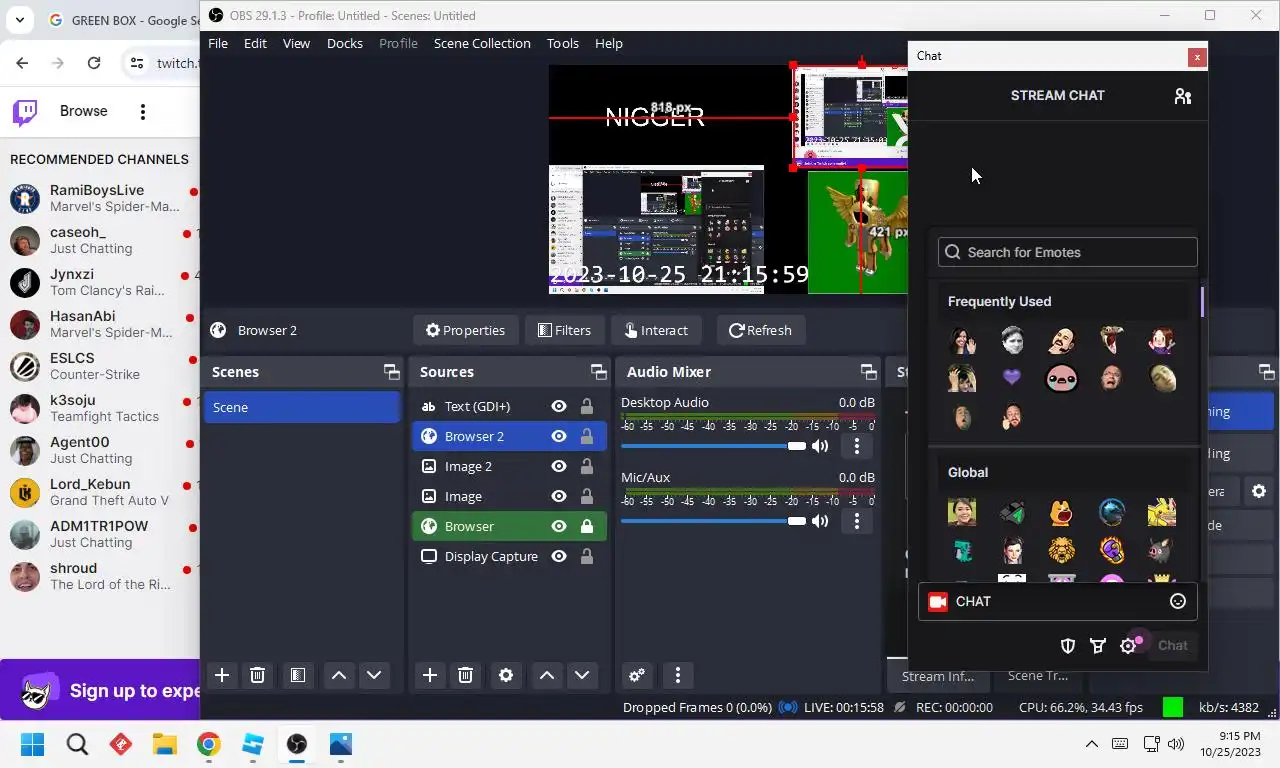This screenshot has height=768, width=1280.
Task: Select the purple heart emote
Action: (x=1012, y=378)
